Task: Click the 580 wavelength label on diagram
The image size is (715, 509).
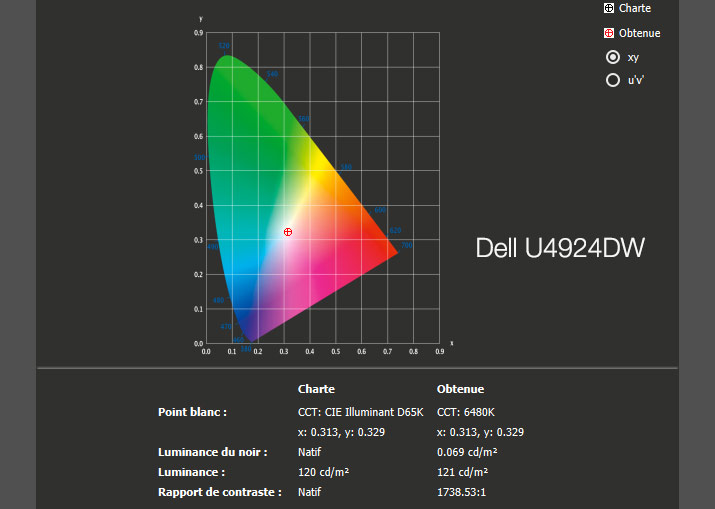Action: pos(346,167)
